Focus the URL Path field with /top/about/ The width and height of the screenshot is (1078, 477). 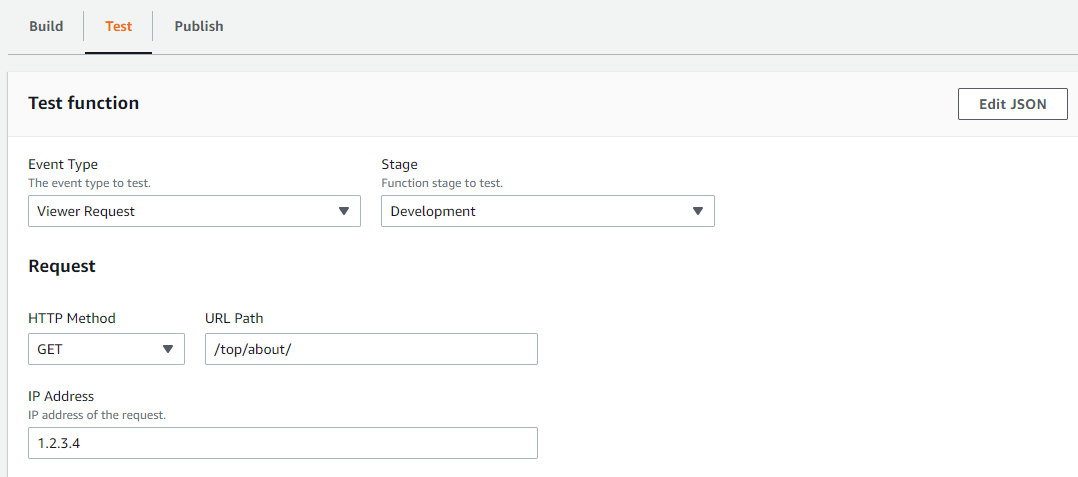(371, 348)
